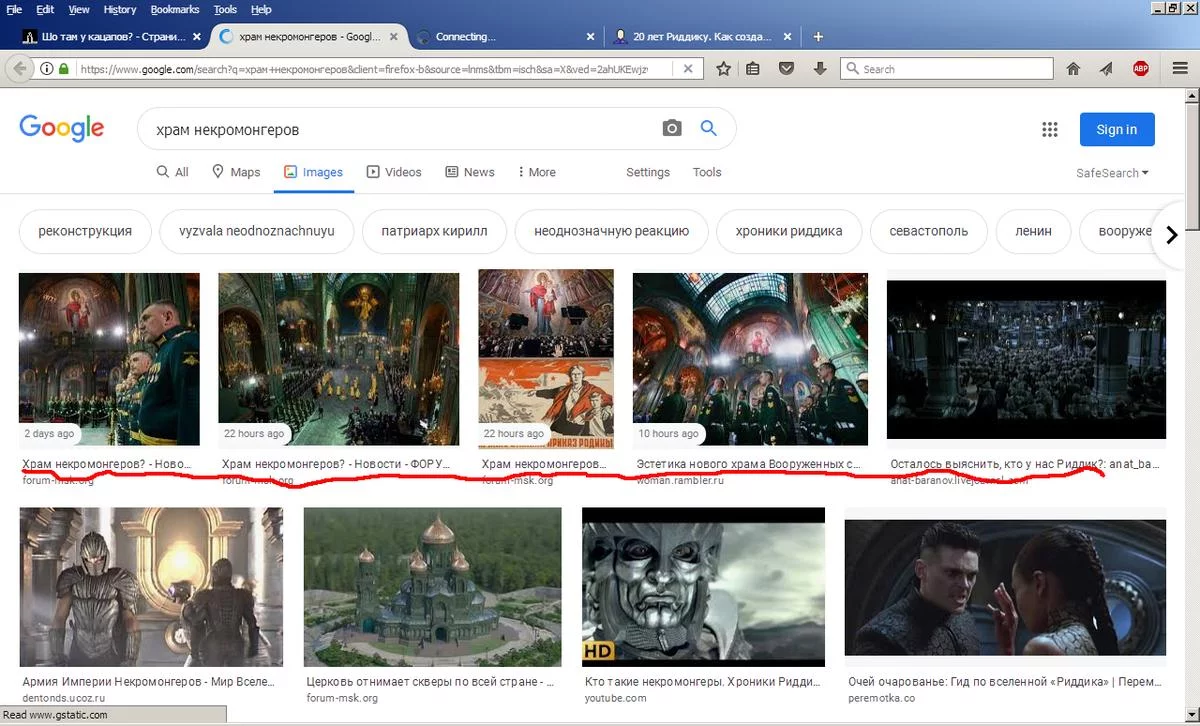1200x726 pixels.
Task: Select the Videos search tab
Action: (394, 172)
